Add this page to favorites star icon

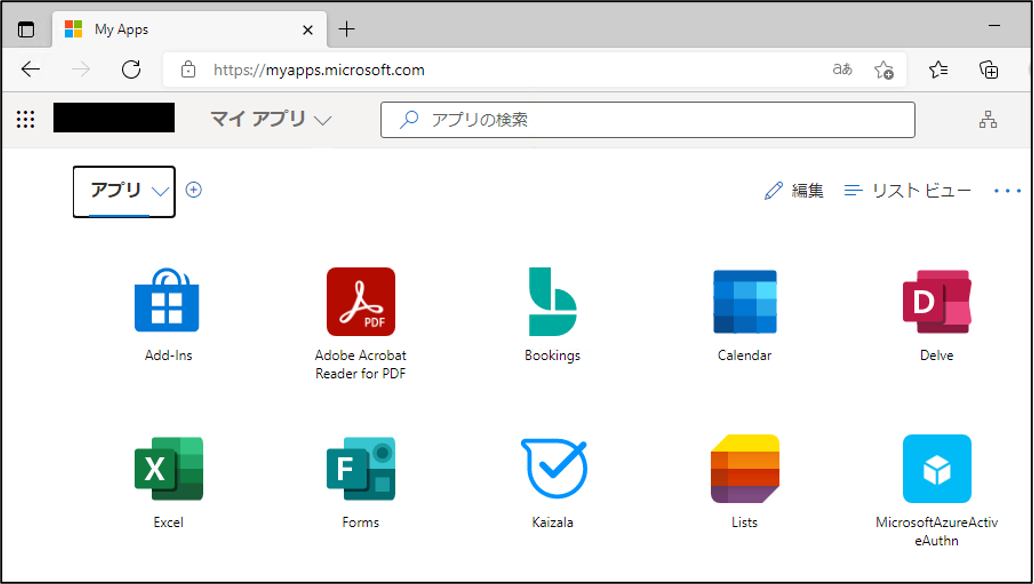click(884, 69)
